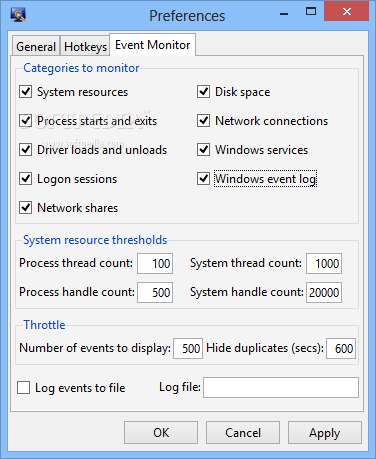Click the Preferences window app icon
The image size is (376, 459).
[18, 14]
